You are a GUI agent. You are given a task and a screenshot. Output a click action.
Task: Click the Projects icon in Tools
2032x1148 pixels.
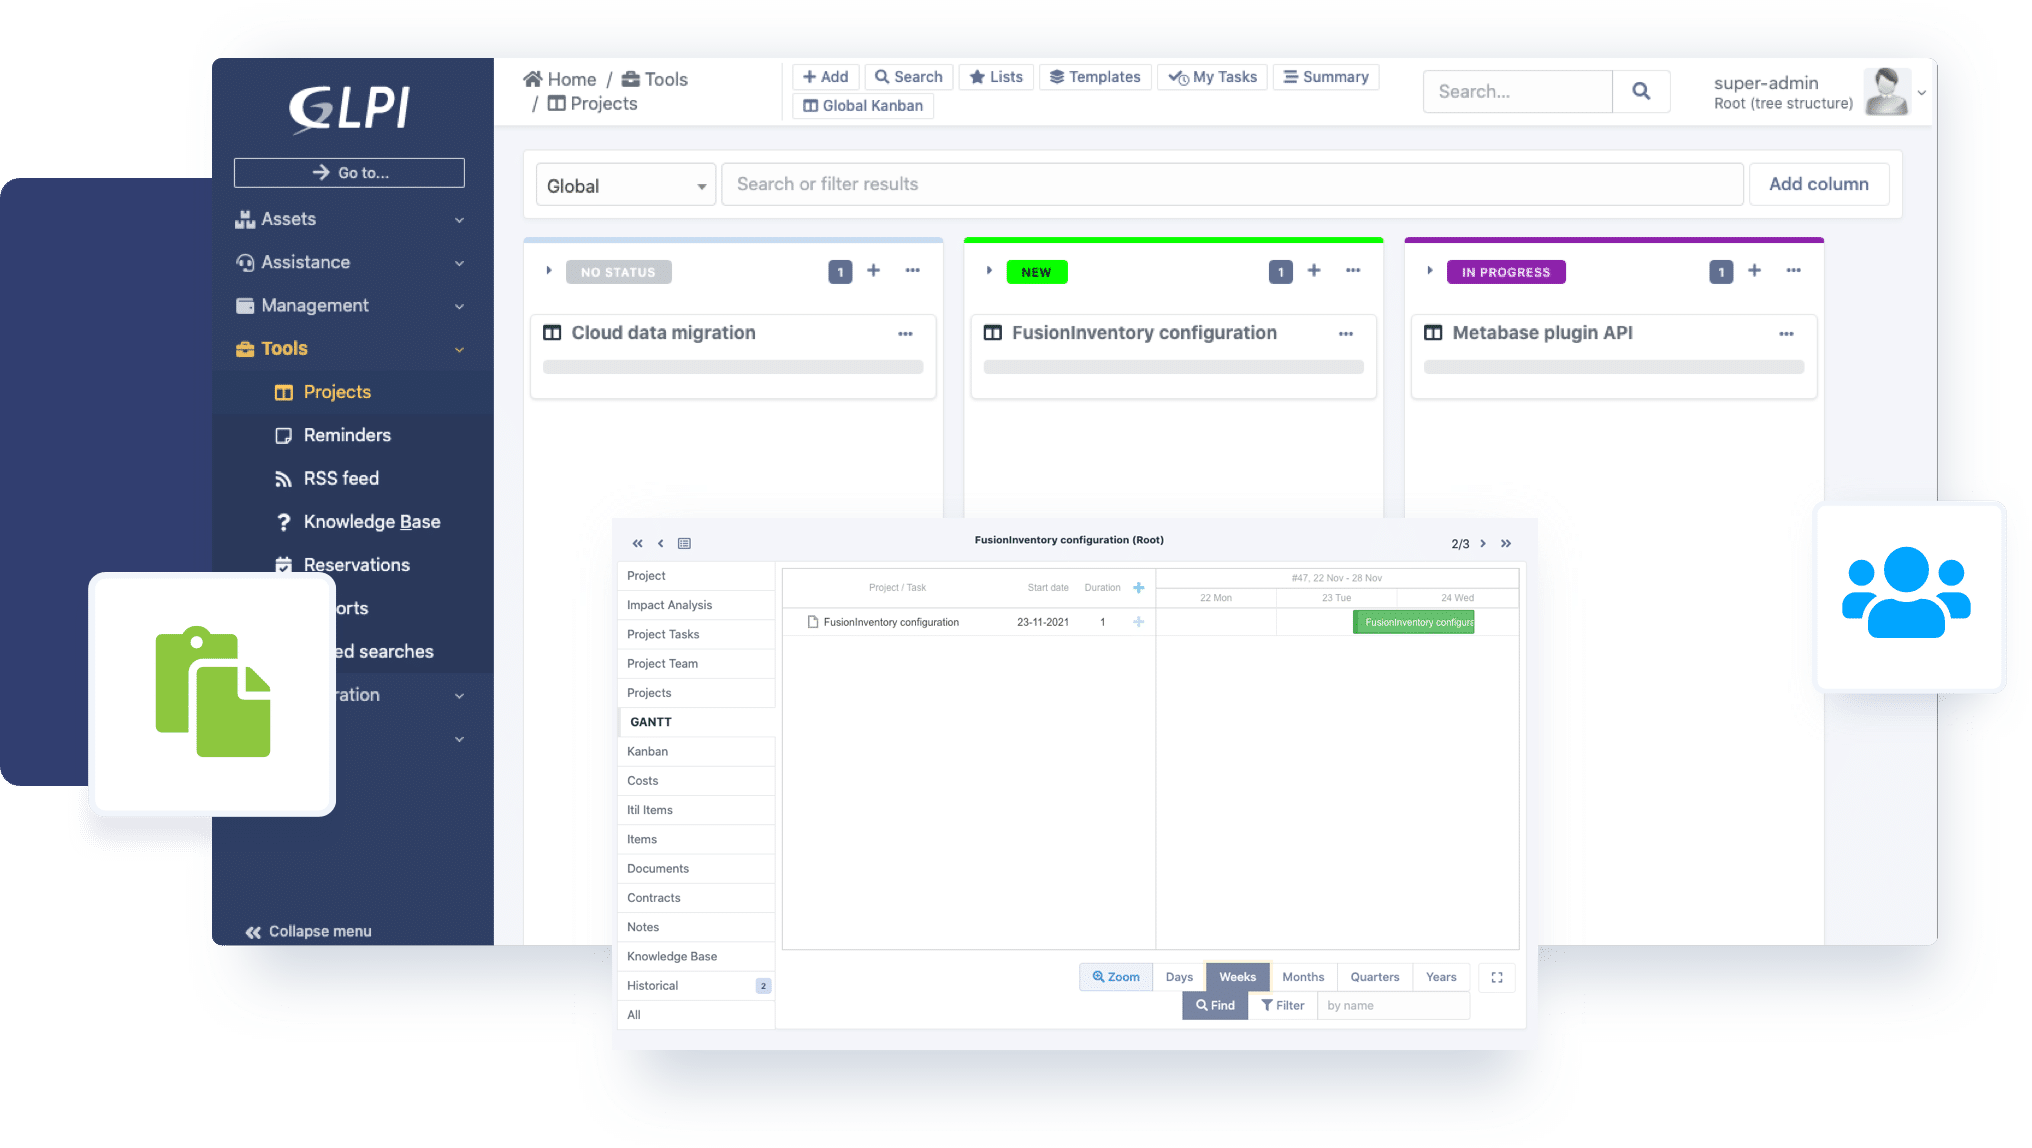point(281,392)
